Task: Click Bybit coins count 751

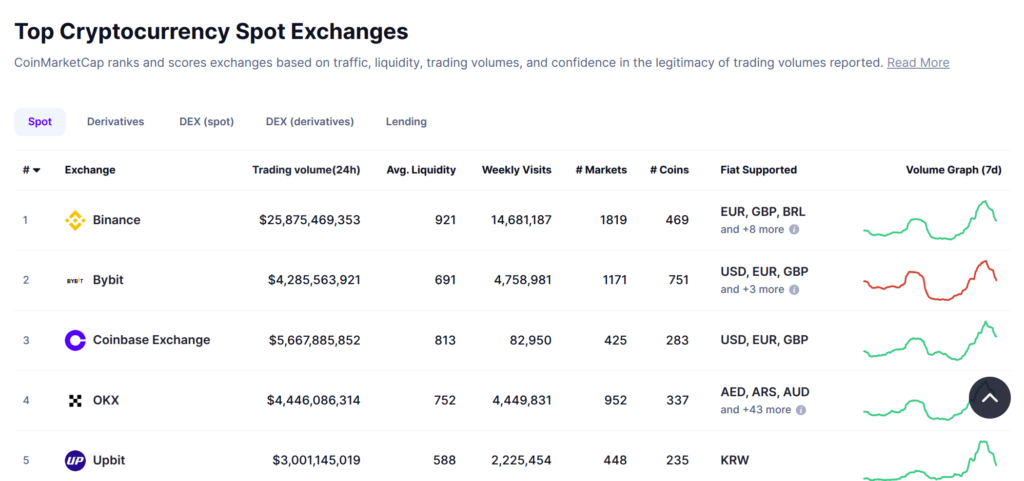Action: click(x=678, y=280)
